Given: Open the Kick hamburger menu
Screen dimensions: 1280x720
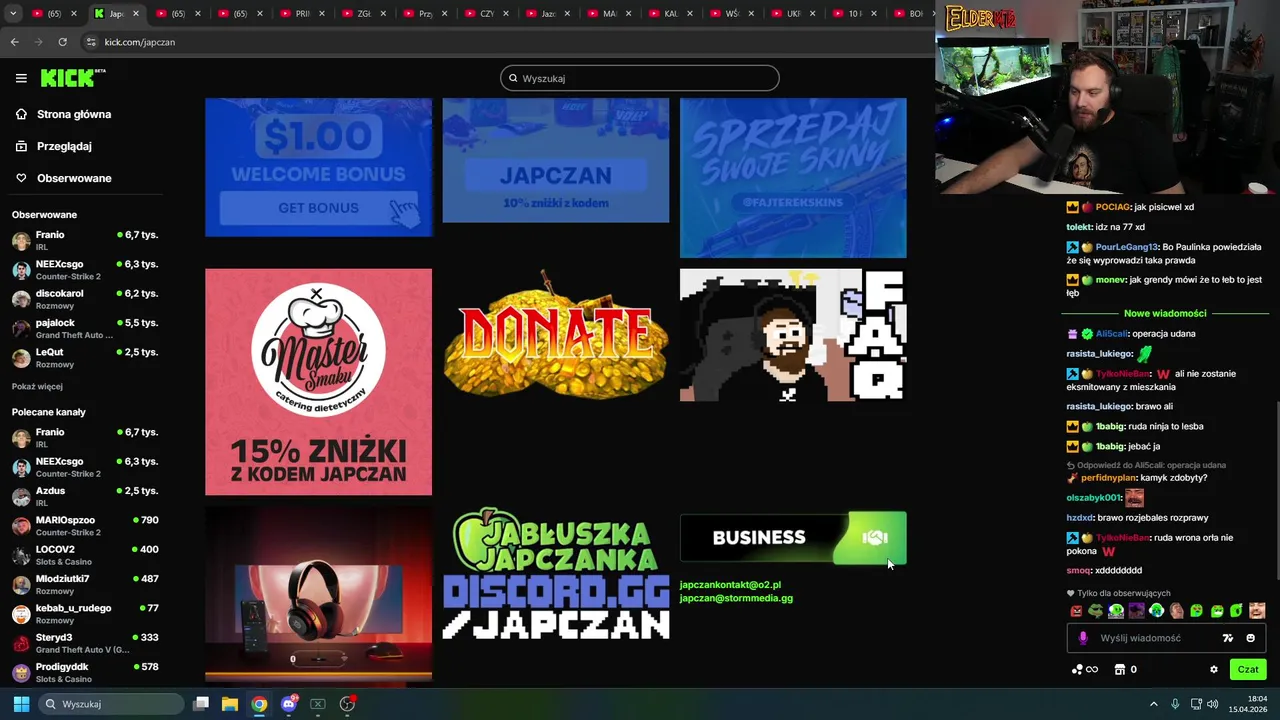Looking at the screenshot, I should [x=21, y=78].
